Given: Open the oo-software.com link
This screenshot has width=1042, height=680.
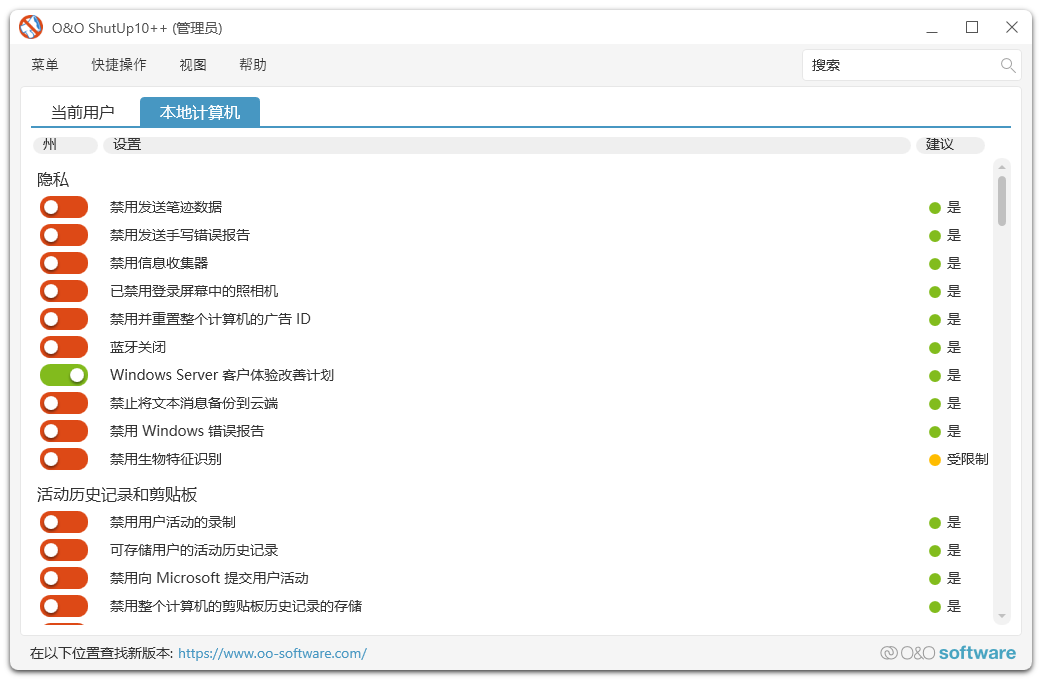Looking at the screenshot, I should point(272,654).
